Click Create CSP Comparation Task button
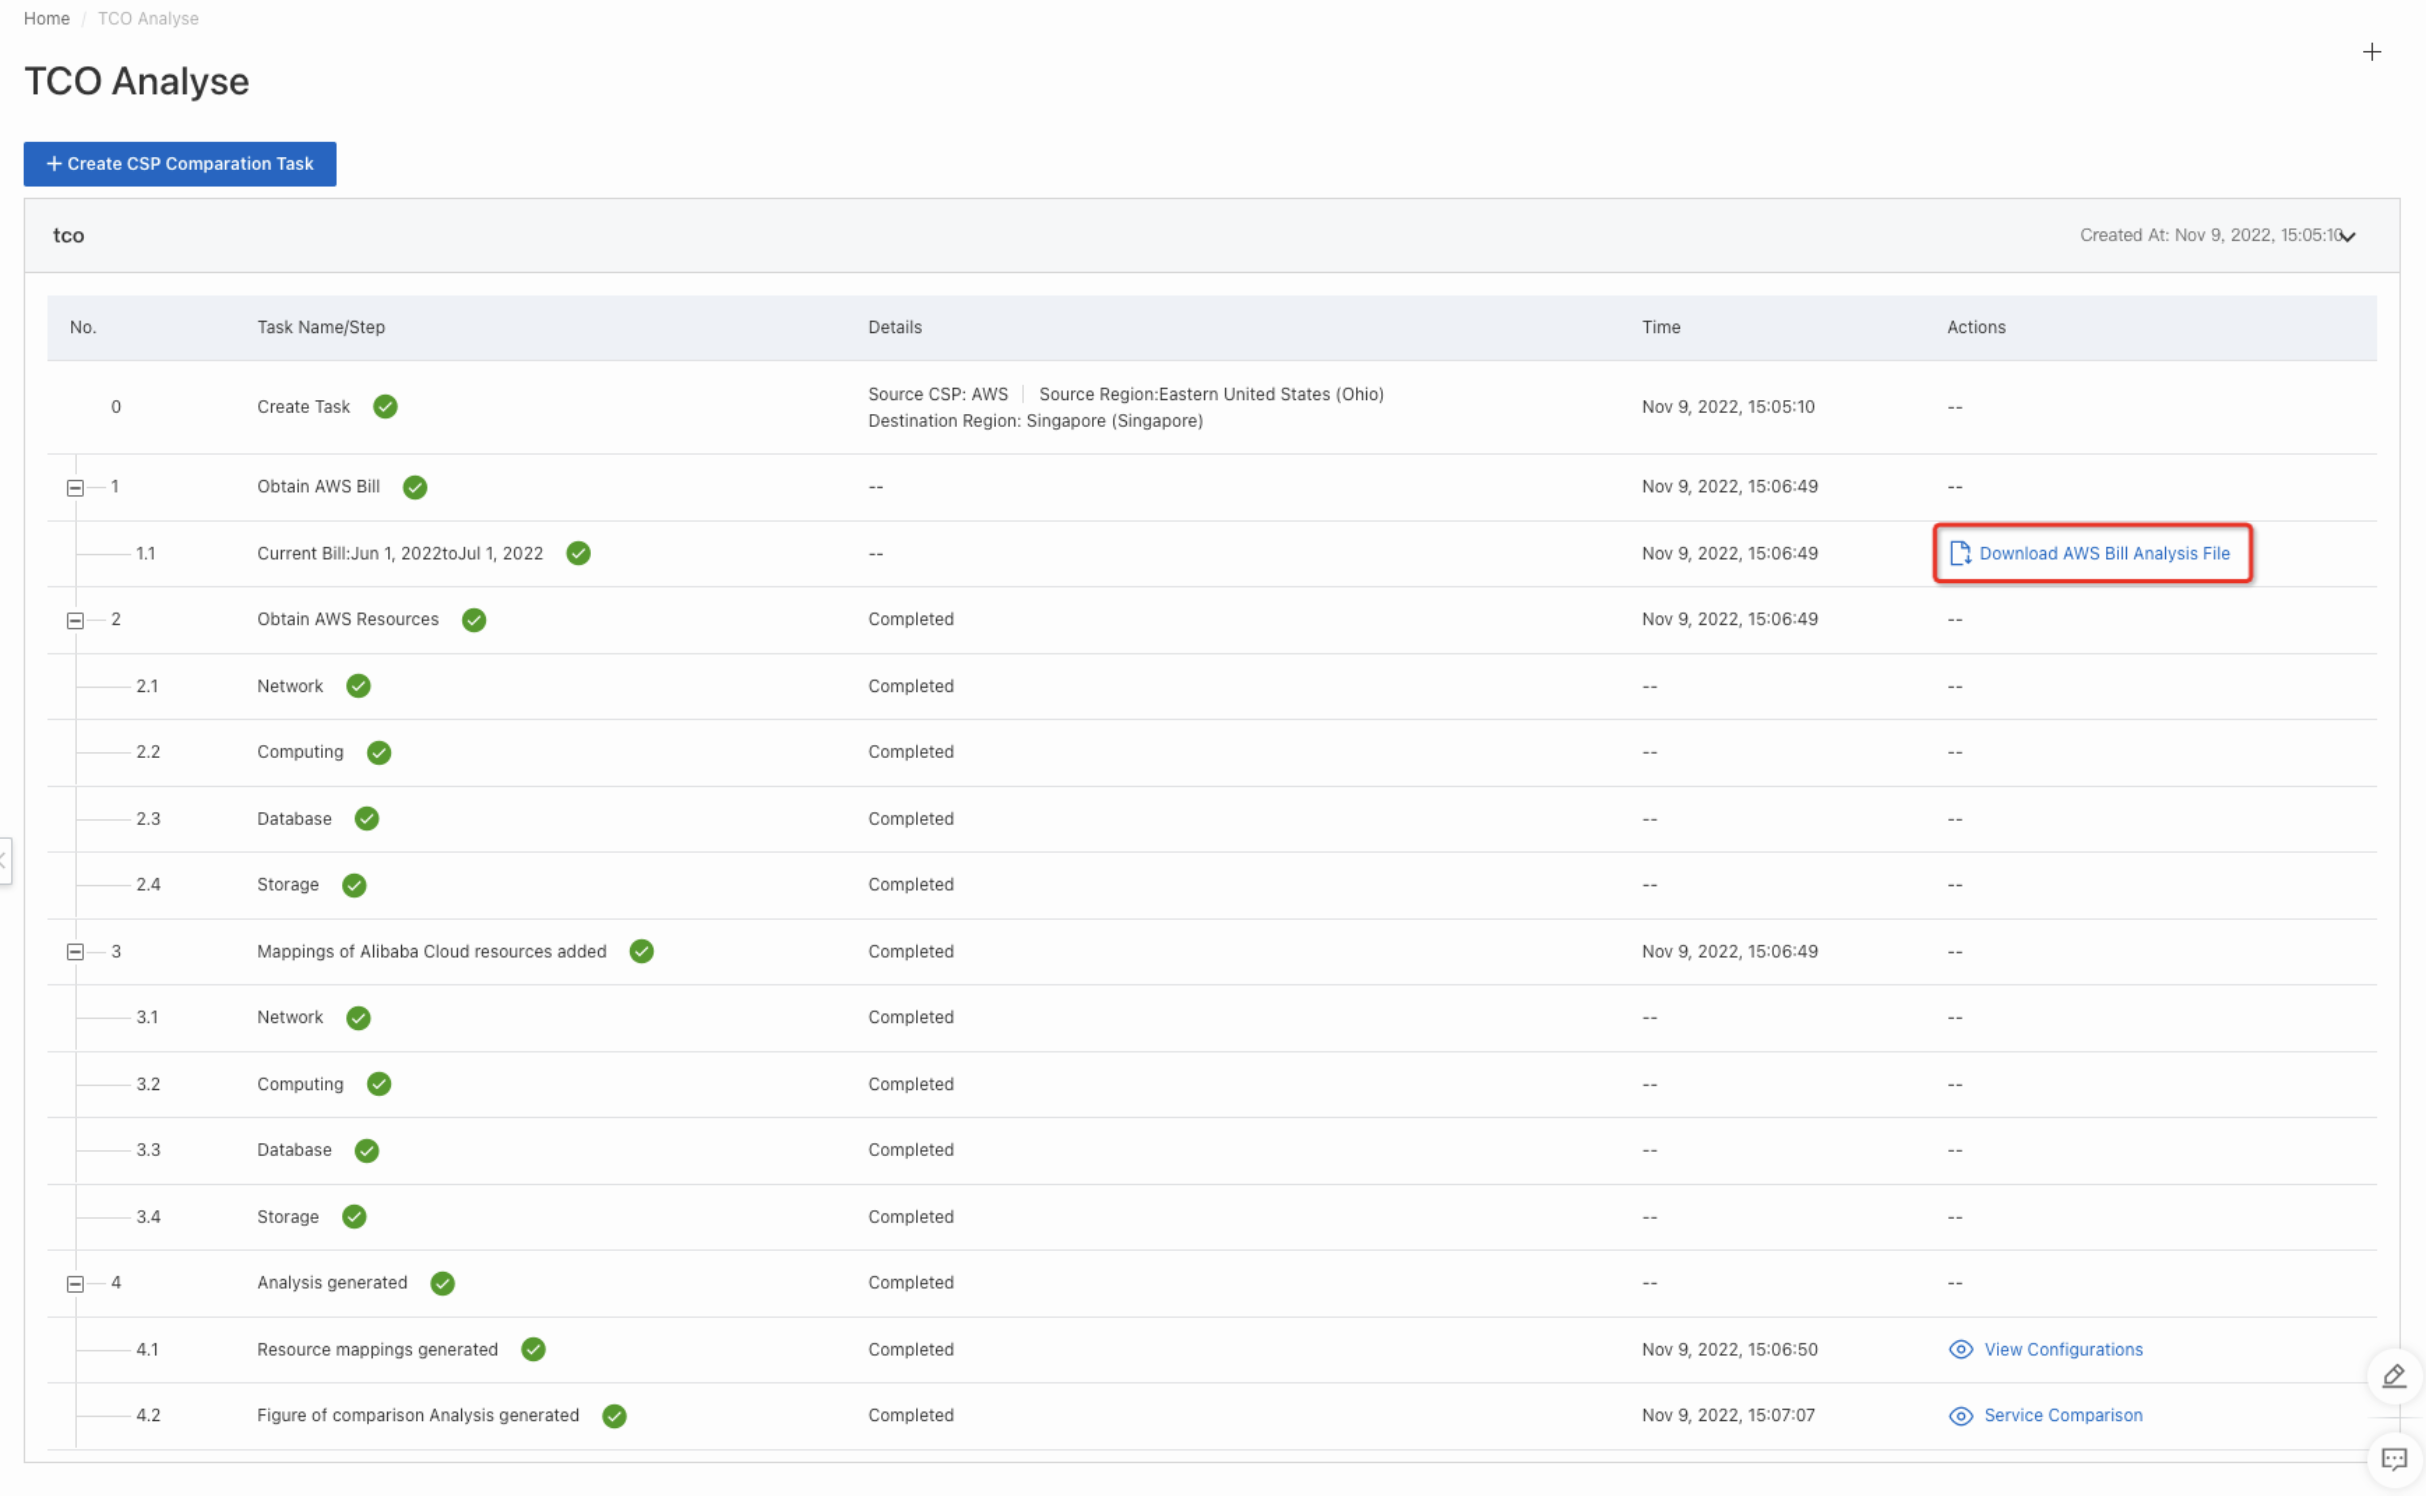This screenshot has height=1496, width=2426. click(x=180, y=164)
